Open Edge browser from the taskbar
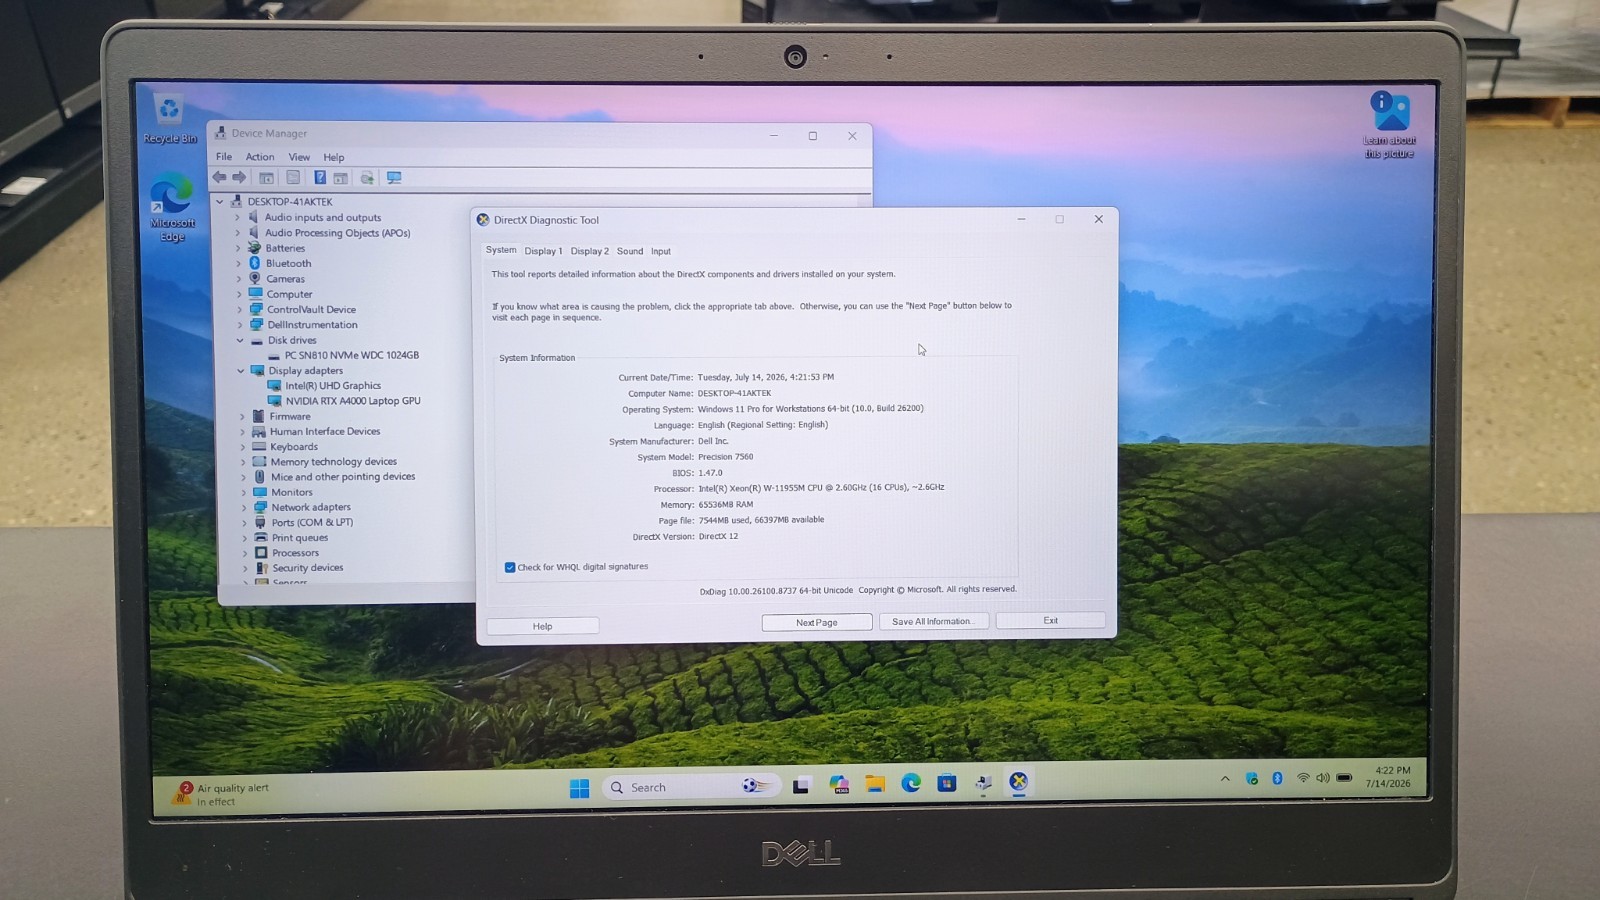This screenshot has width=1600, height=900. pyautogui.click(x=911, y=784)
